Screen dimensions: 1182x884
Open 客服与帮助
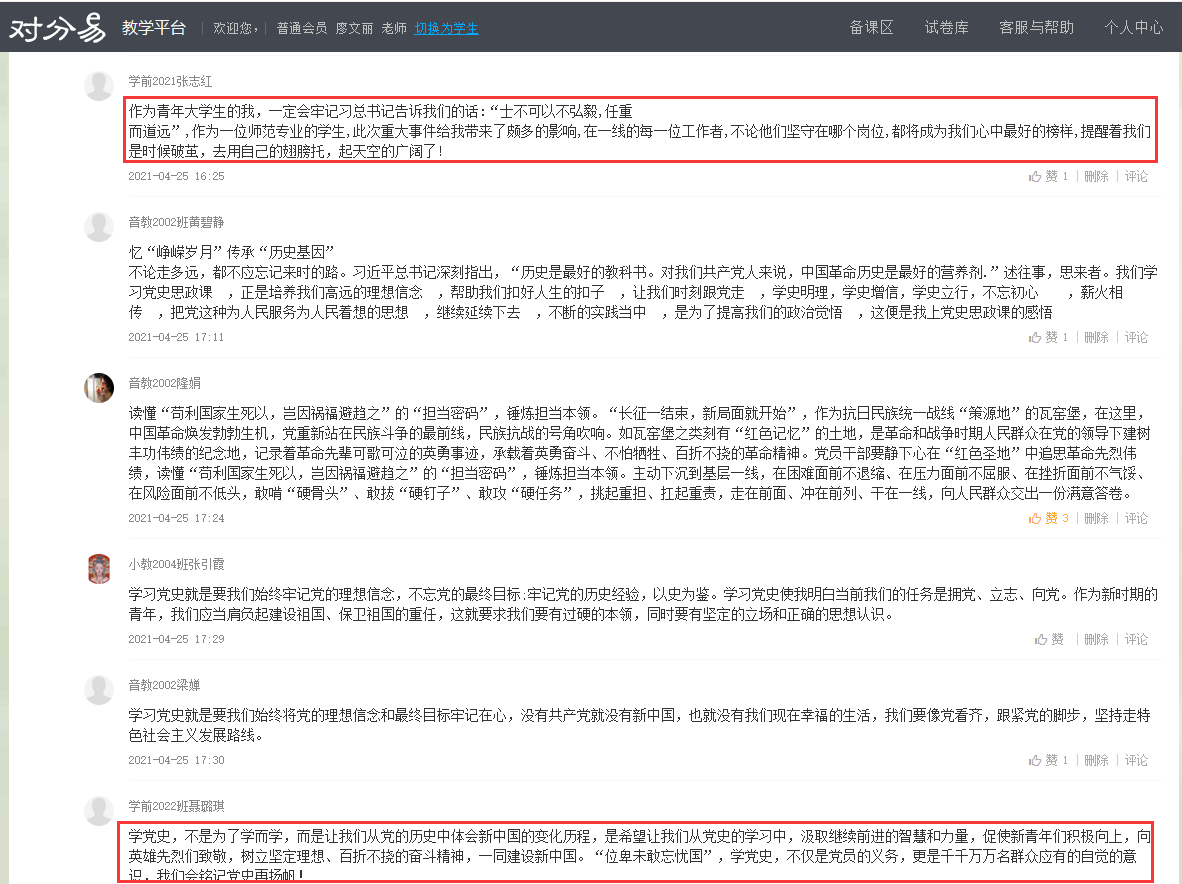(x=1036, y=28)
